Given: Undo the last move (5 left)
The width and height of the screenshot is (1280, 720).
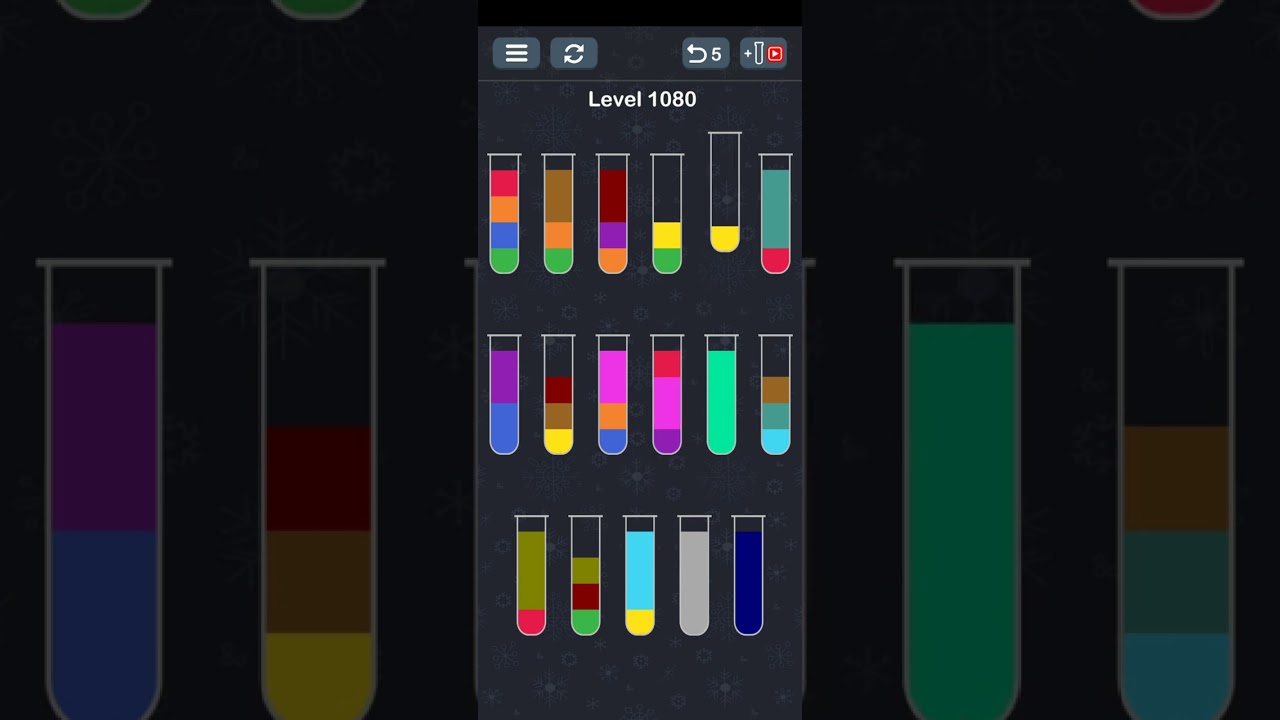Looking at the screenshot, I should click(x=706, y=54).
